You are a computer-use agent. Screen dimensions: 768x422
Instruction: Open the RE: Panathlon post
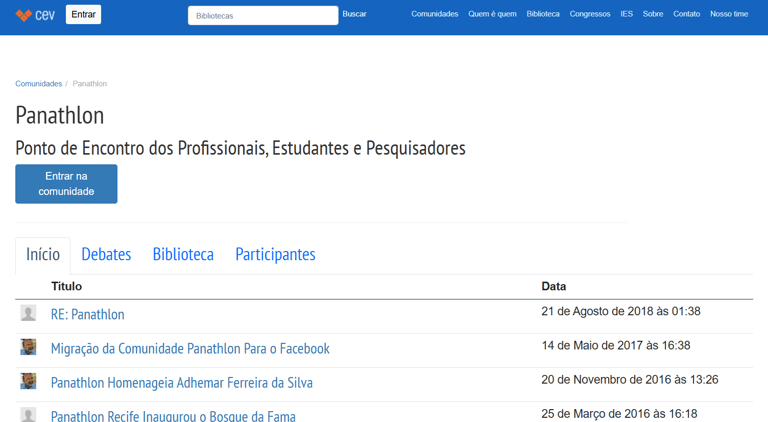point(88,314)
